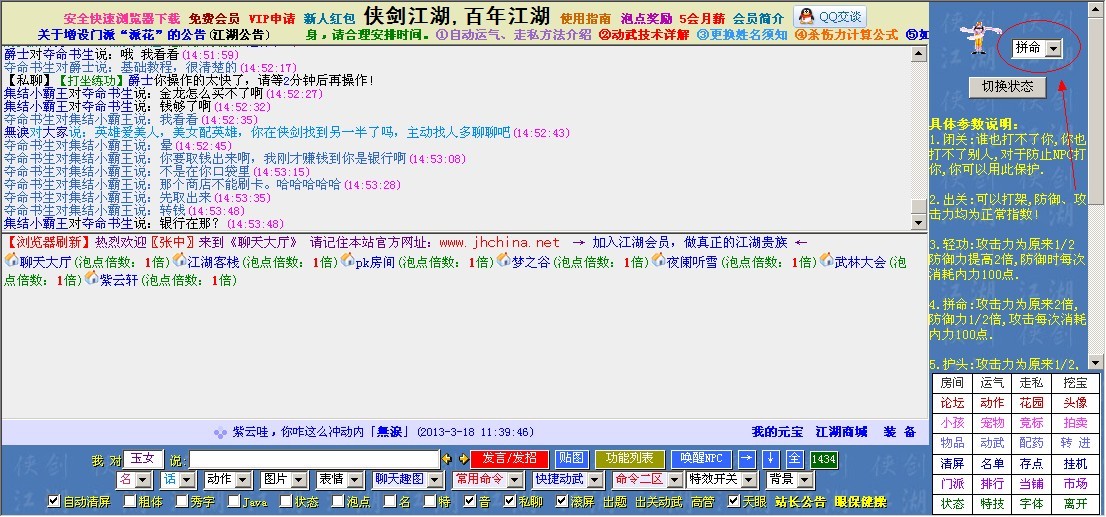Enable the 泡点 checkbox
This screenshot has width=1106, height=517.
click(x=337, y=501)
